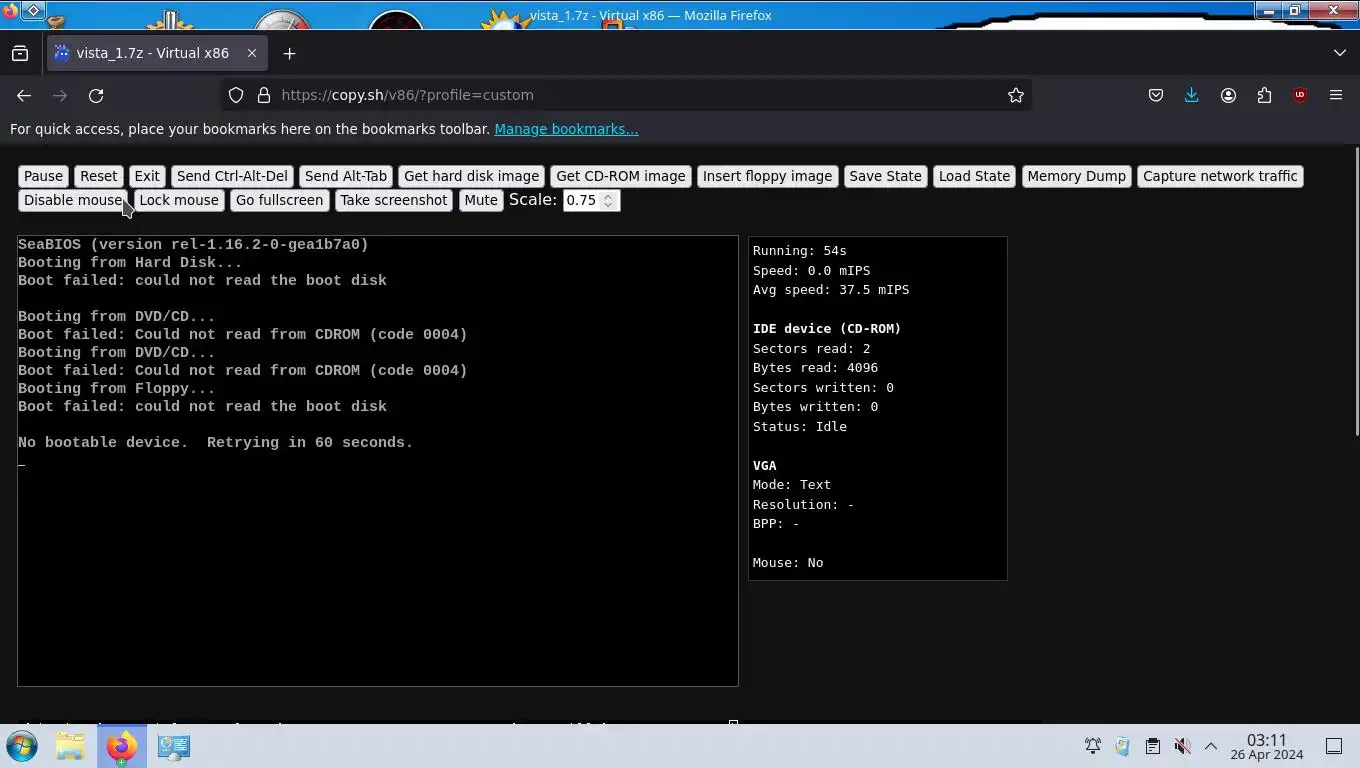Select 'Mouse: No' status line
The image size is (1360, 768).
click(788, 563)
